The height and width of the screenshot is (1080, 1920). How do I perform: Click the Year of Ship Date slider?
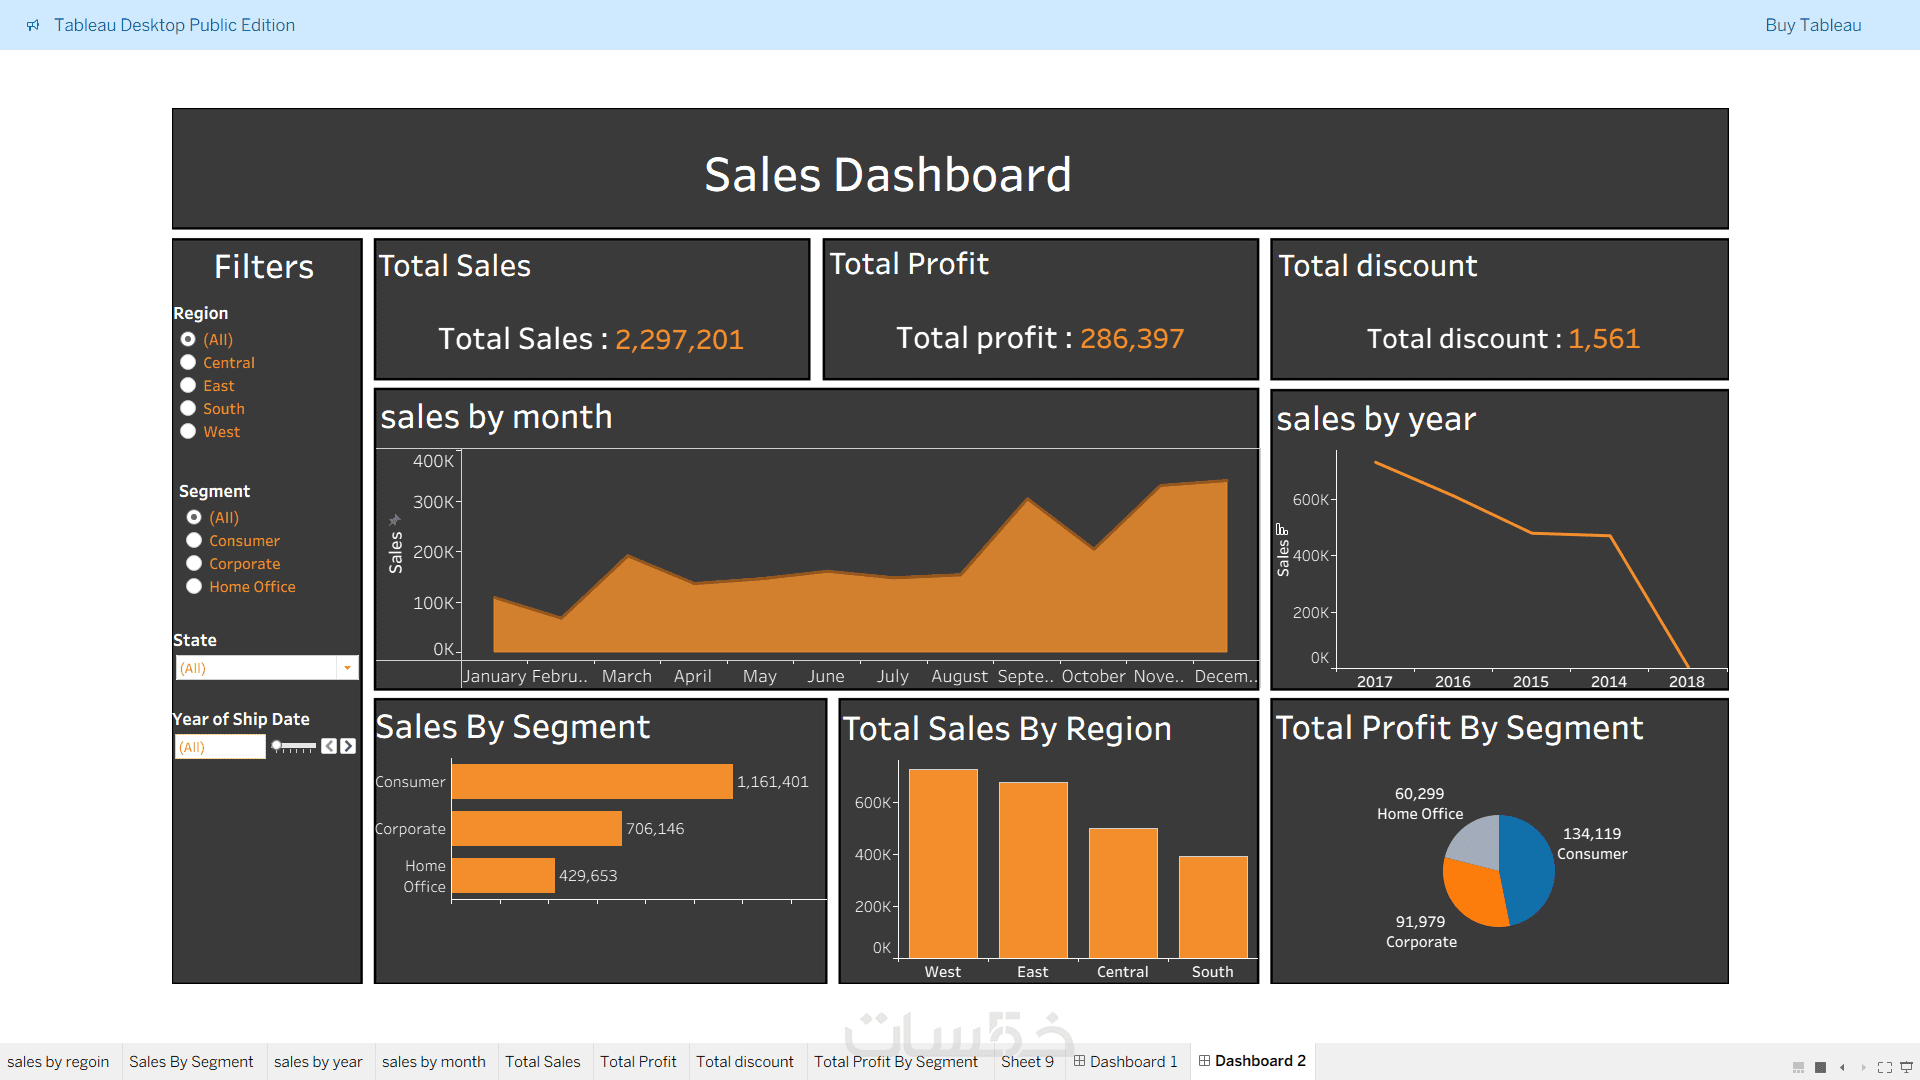pyautogui.click(x=294, y=746)
